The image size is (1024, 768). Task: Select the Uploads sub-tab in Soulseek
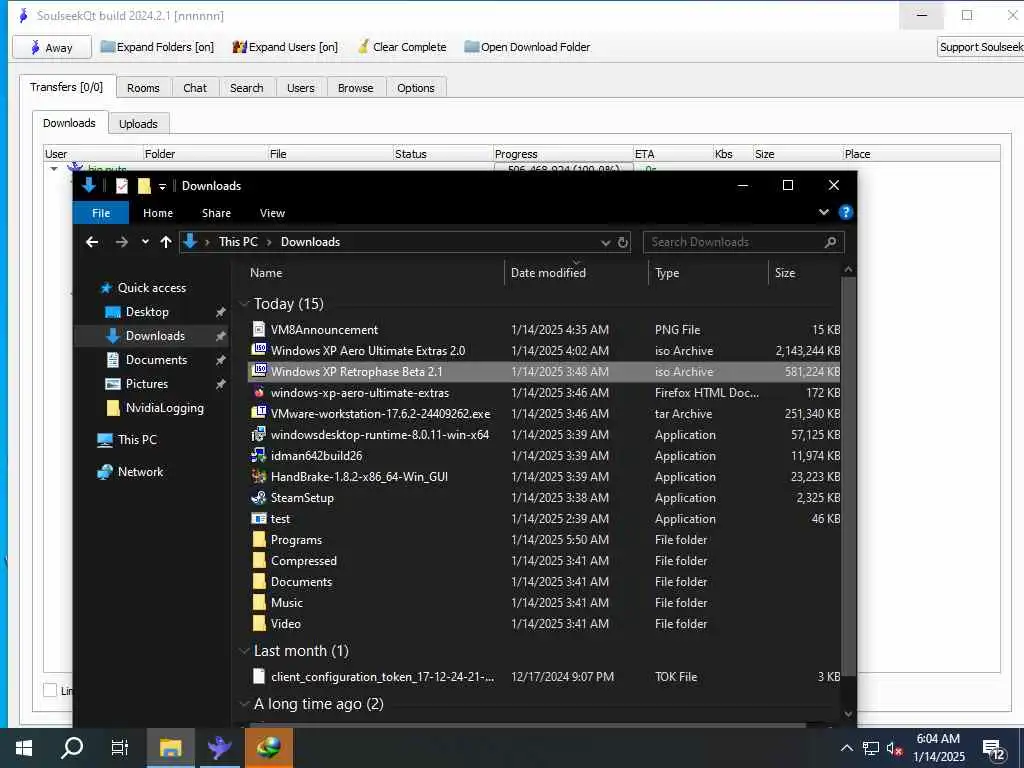[138, 123]
